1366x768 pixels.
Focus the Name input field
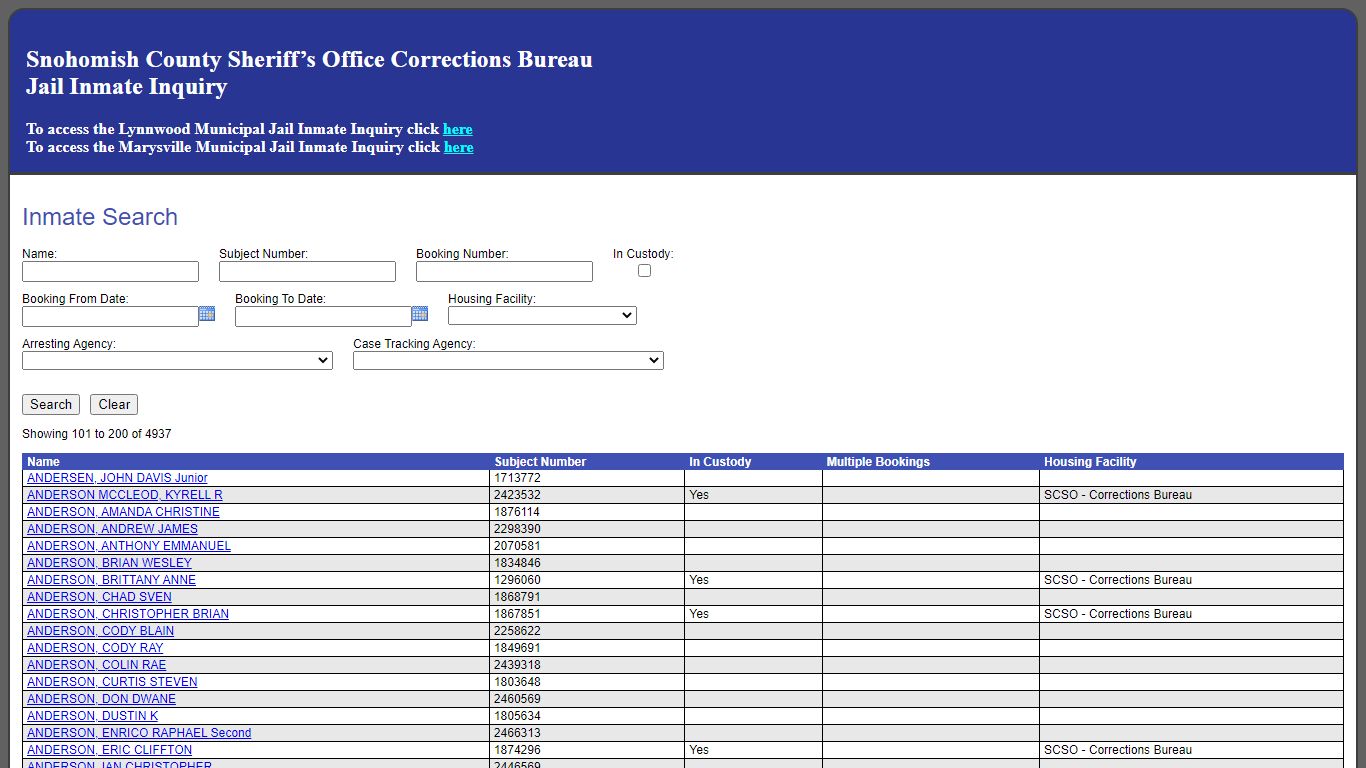click(x=110, y=272)
